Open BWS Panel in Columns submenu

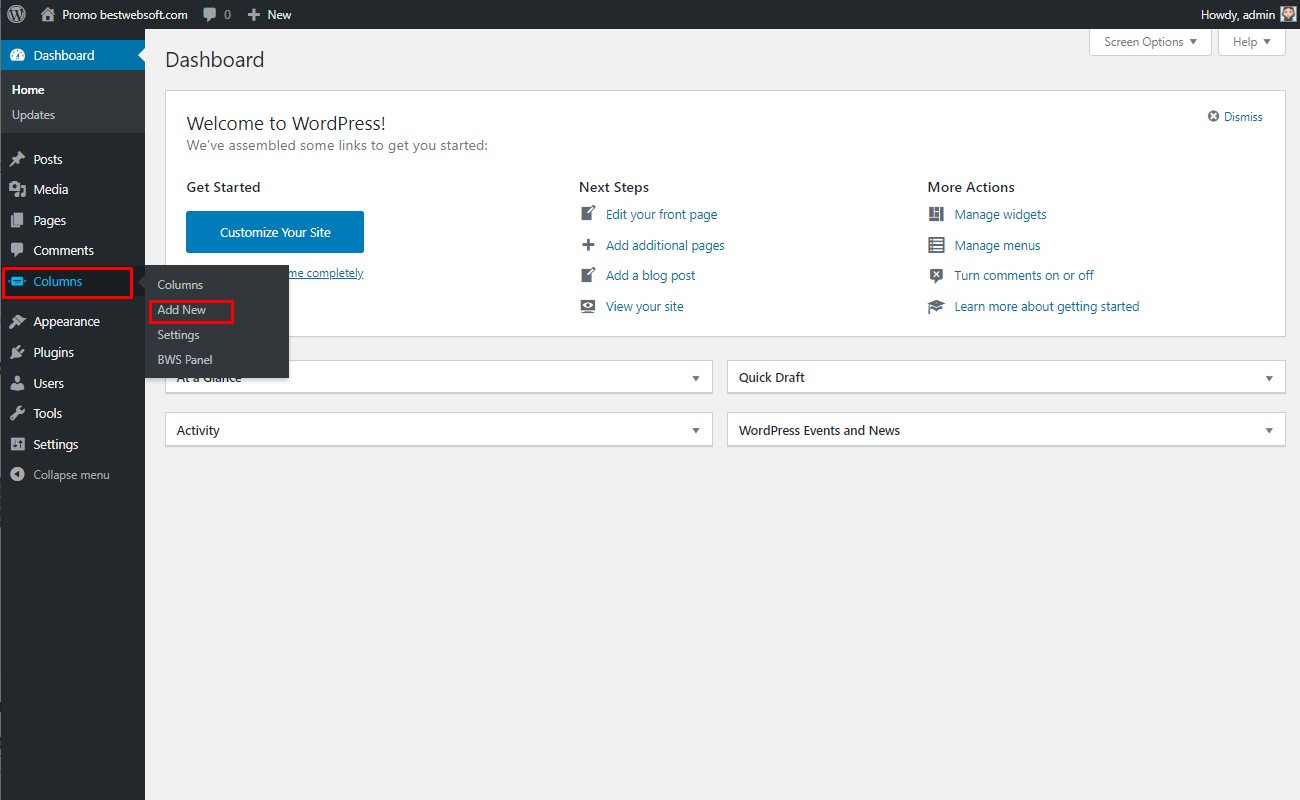[x=185, y=360]
